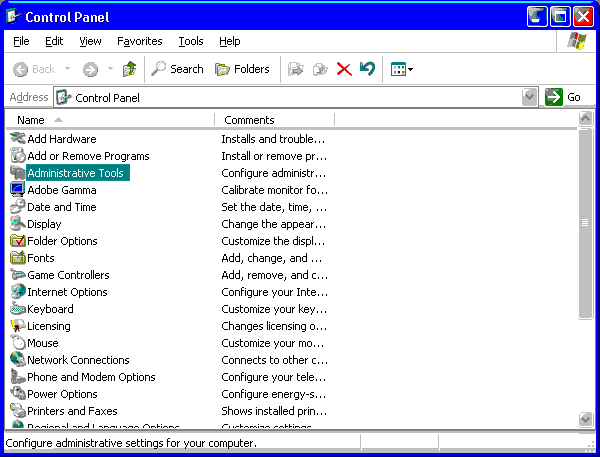Expand the Address bar dropdown arrow

pyautogui.click(x=529, y=97)
